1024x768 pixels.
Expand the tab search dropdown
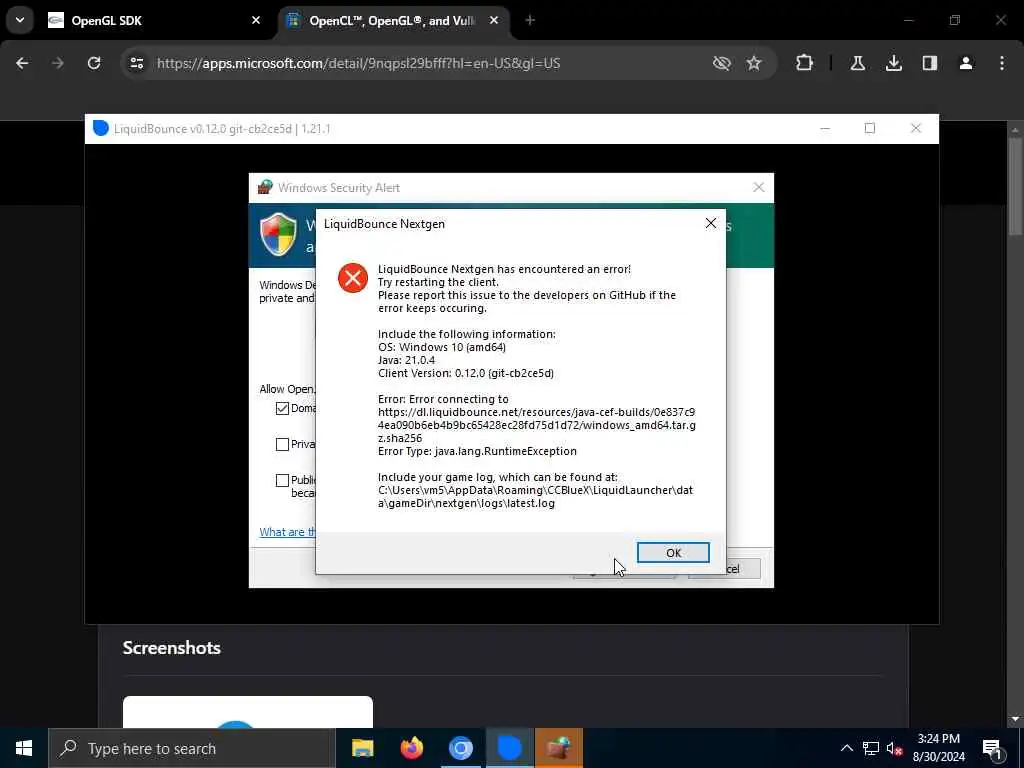pos(20,20)
